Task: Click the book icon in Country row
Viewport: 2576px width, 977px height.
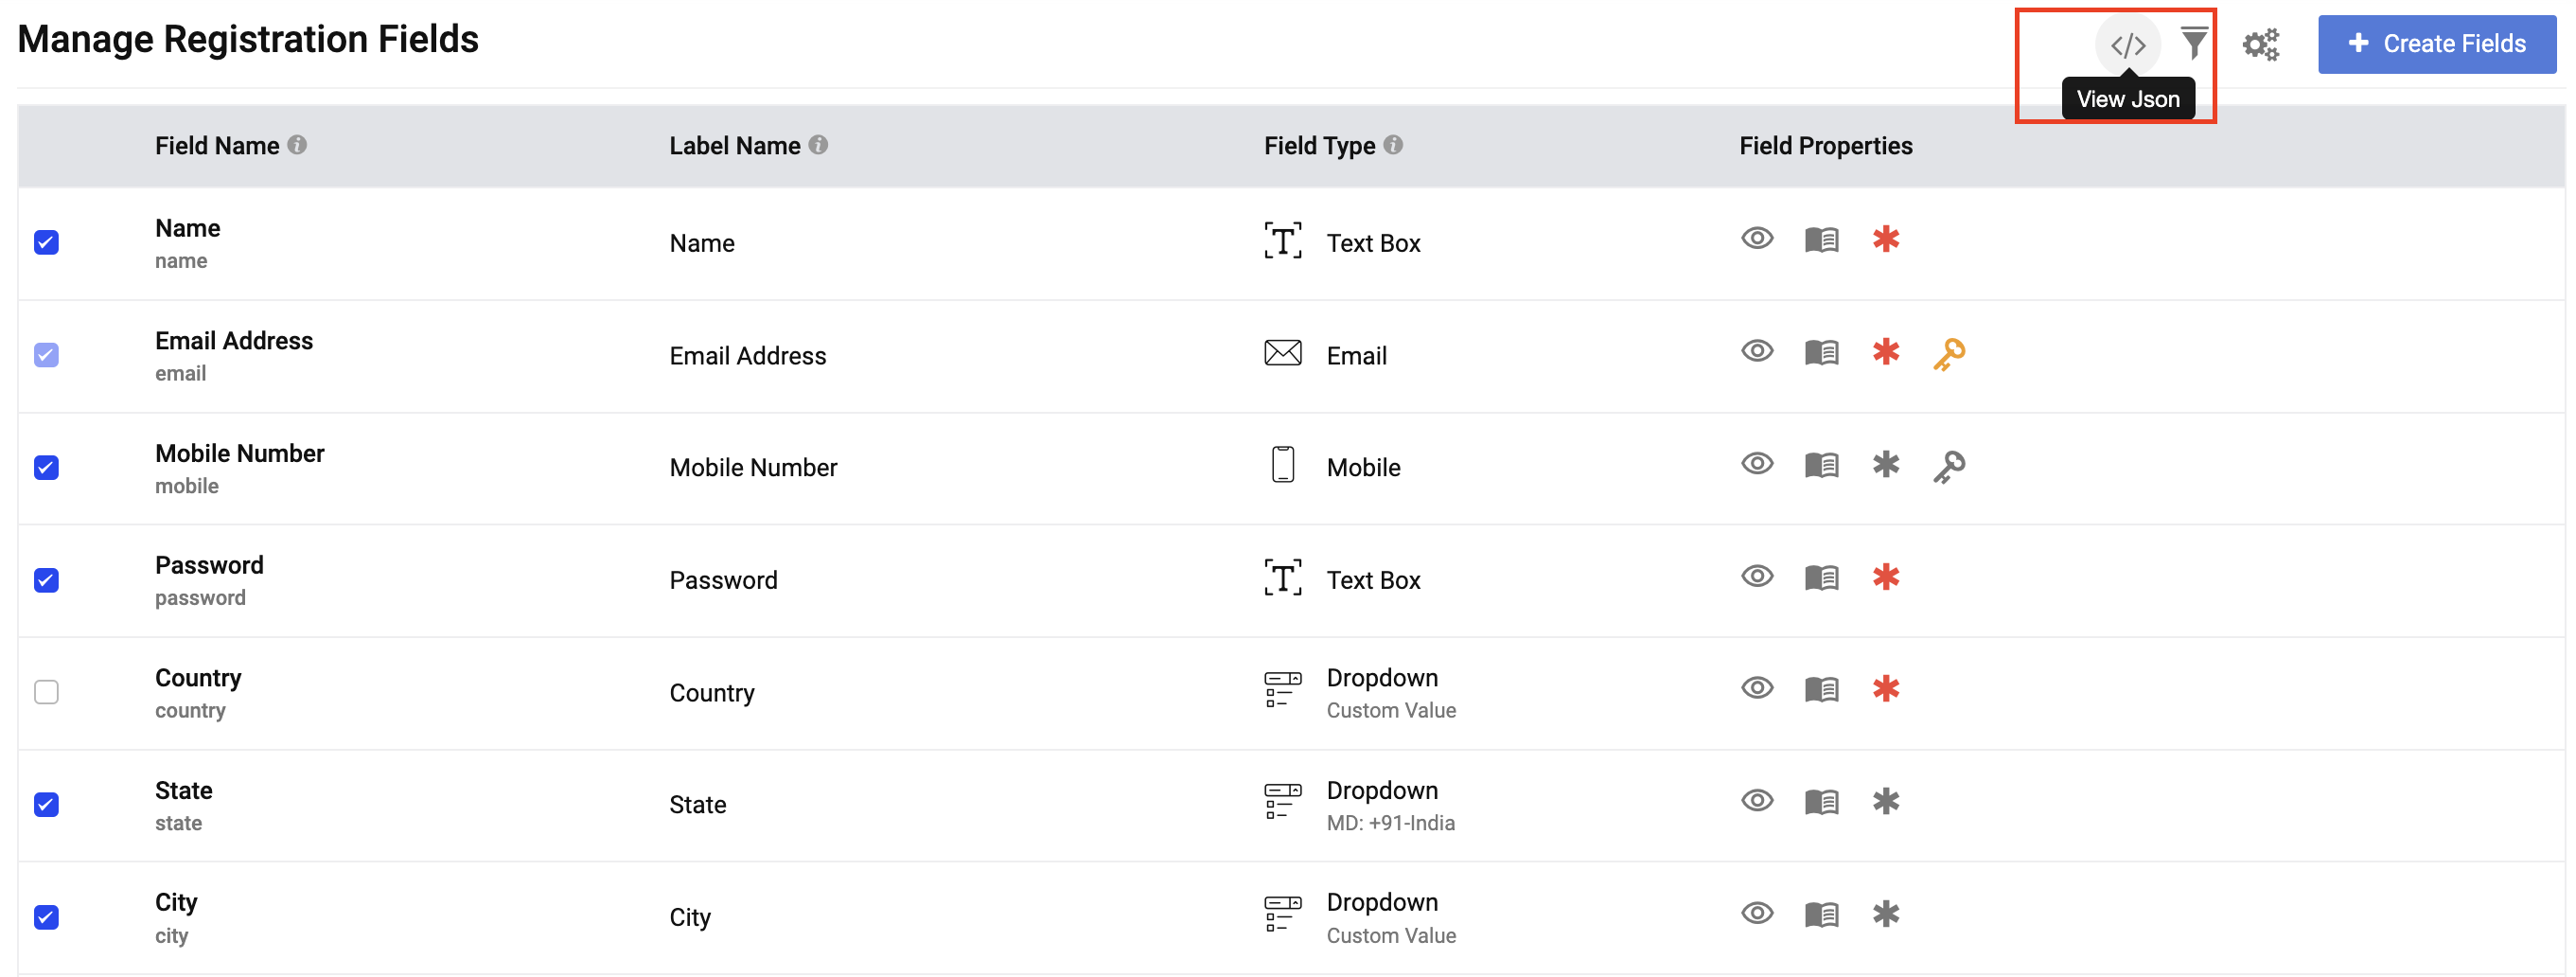Action: [x=1821, y=690]
